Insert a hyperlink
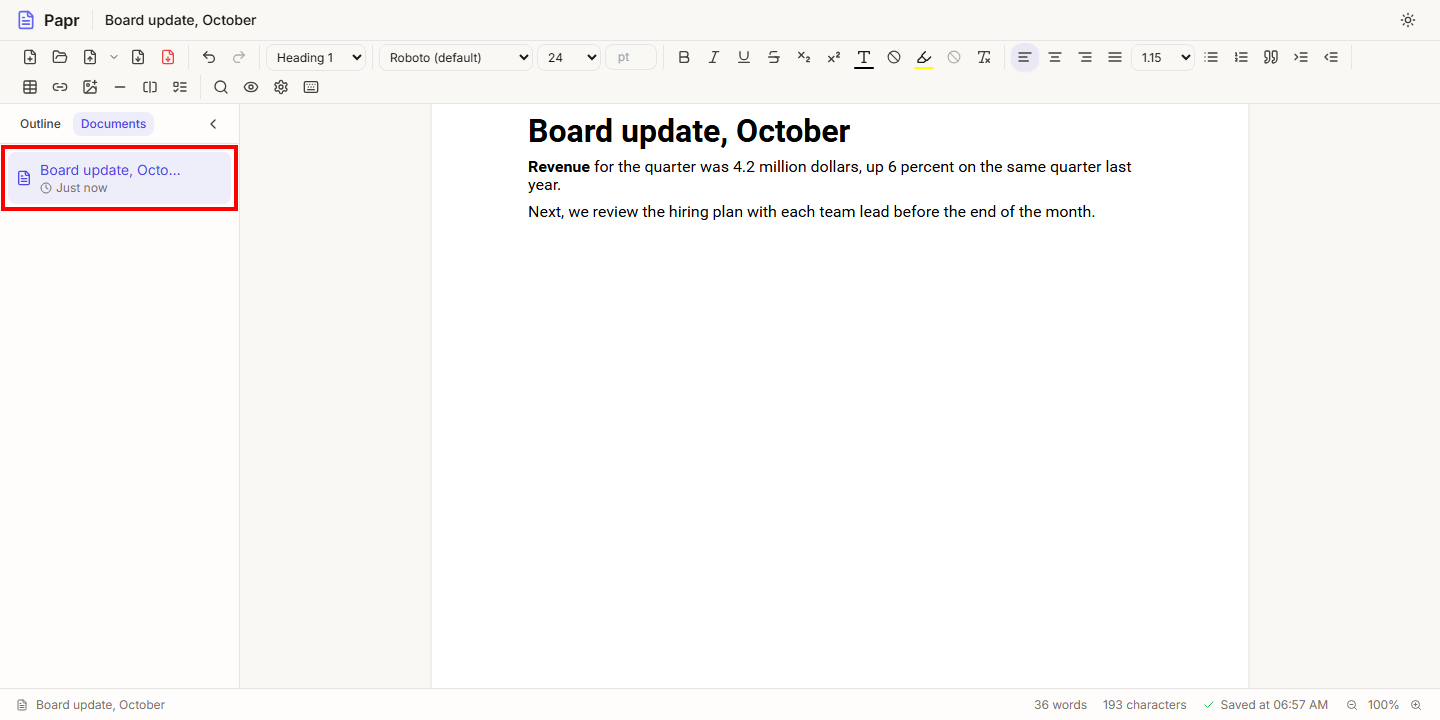 pos(60,87)
